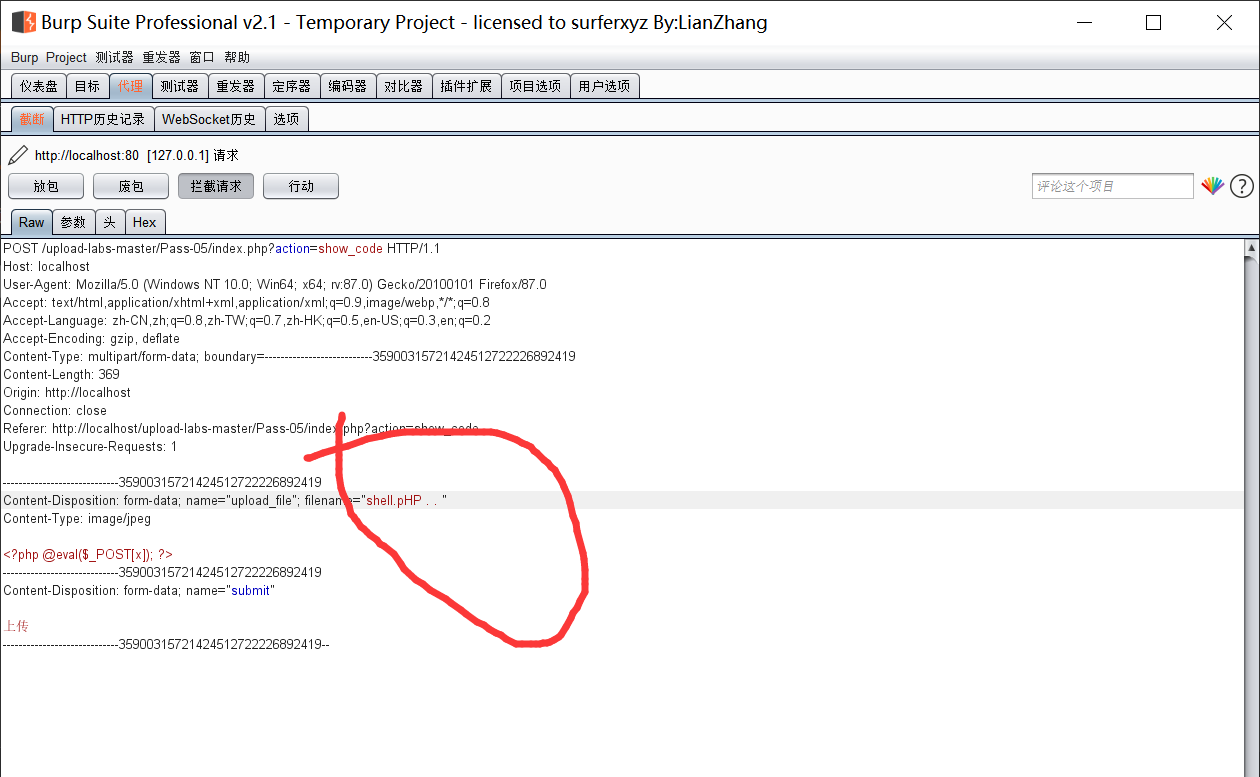Screen dimensions: 1260x777
Task: Click the Referer header line
Action: point(241,429)
